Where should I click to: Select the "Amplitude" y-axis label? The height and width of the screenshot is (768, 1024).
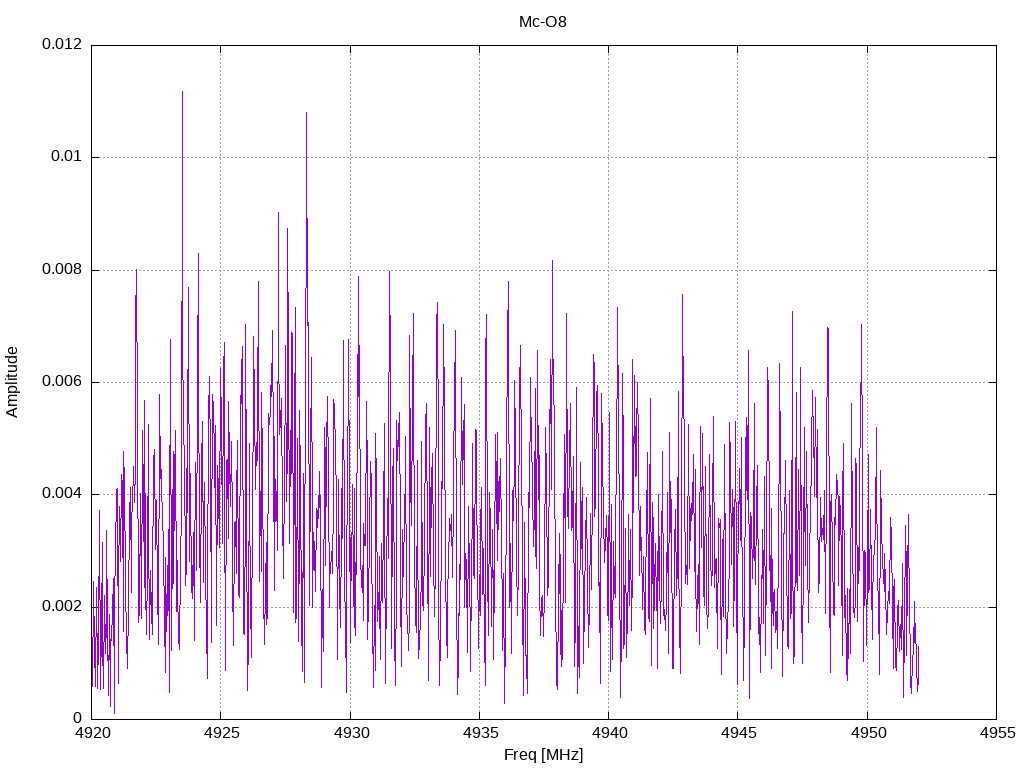[12, 382]
